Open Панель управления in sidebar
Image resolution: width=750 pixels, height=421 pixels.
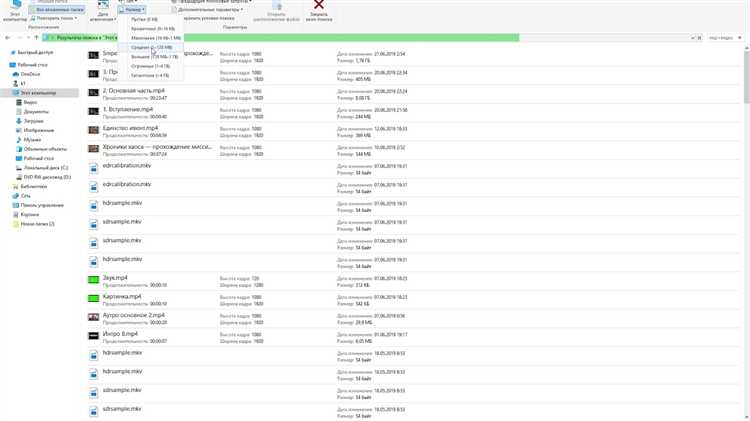[38, 205]
